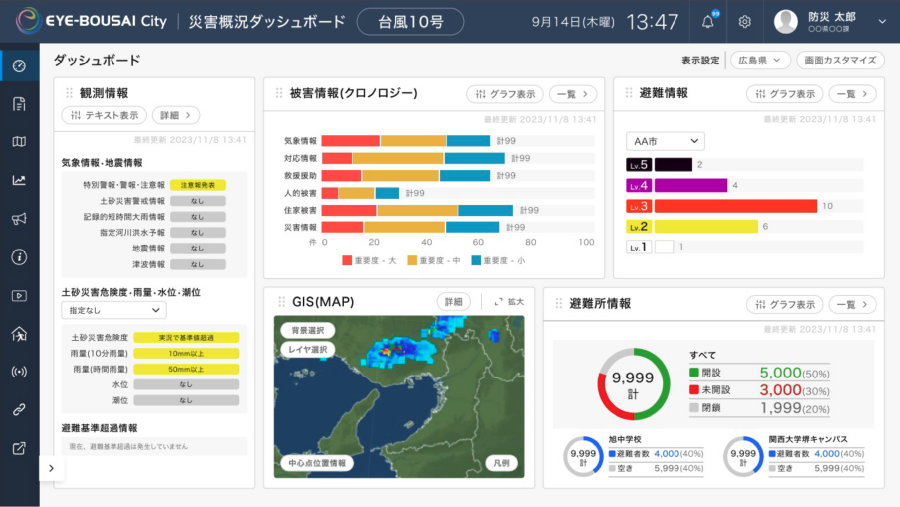Open dashboard gauge icon in sidebar
900x507 pixels.
(x=19, y=66)
